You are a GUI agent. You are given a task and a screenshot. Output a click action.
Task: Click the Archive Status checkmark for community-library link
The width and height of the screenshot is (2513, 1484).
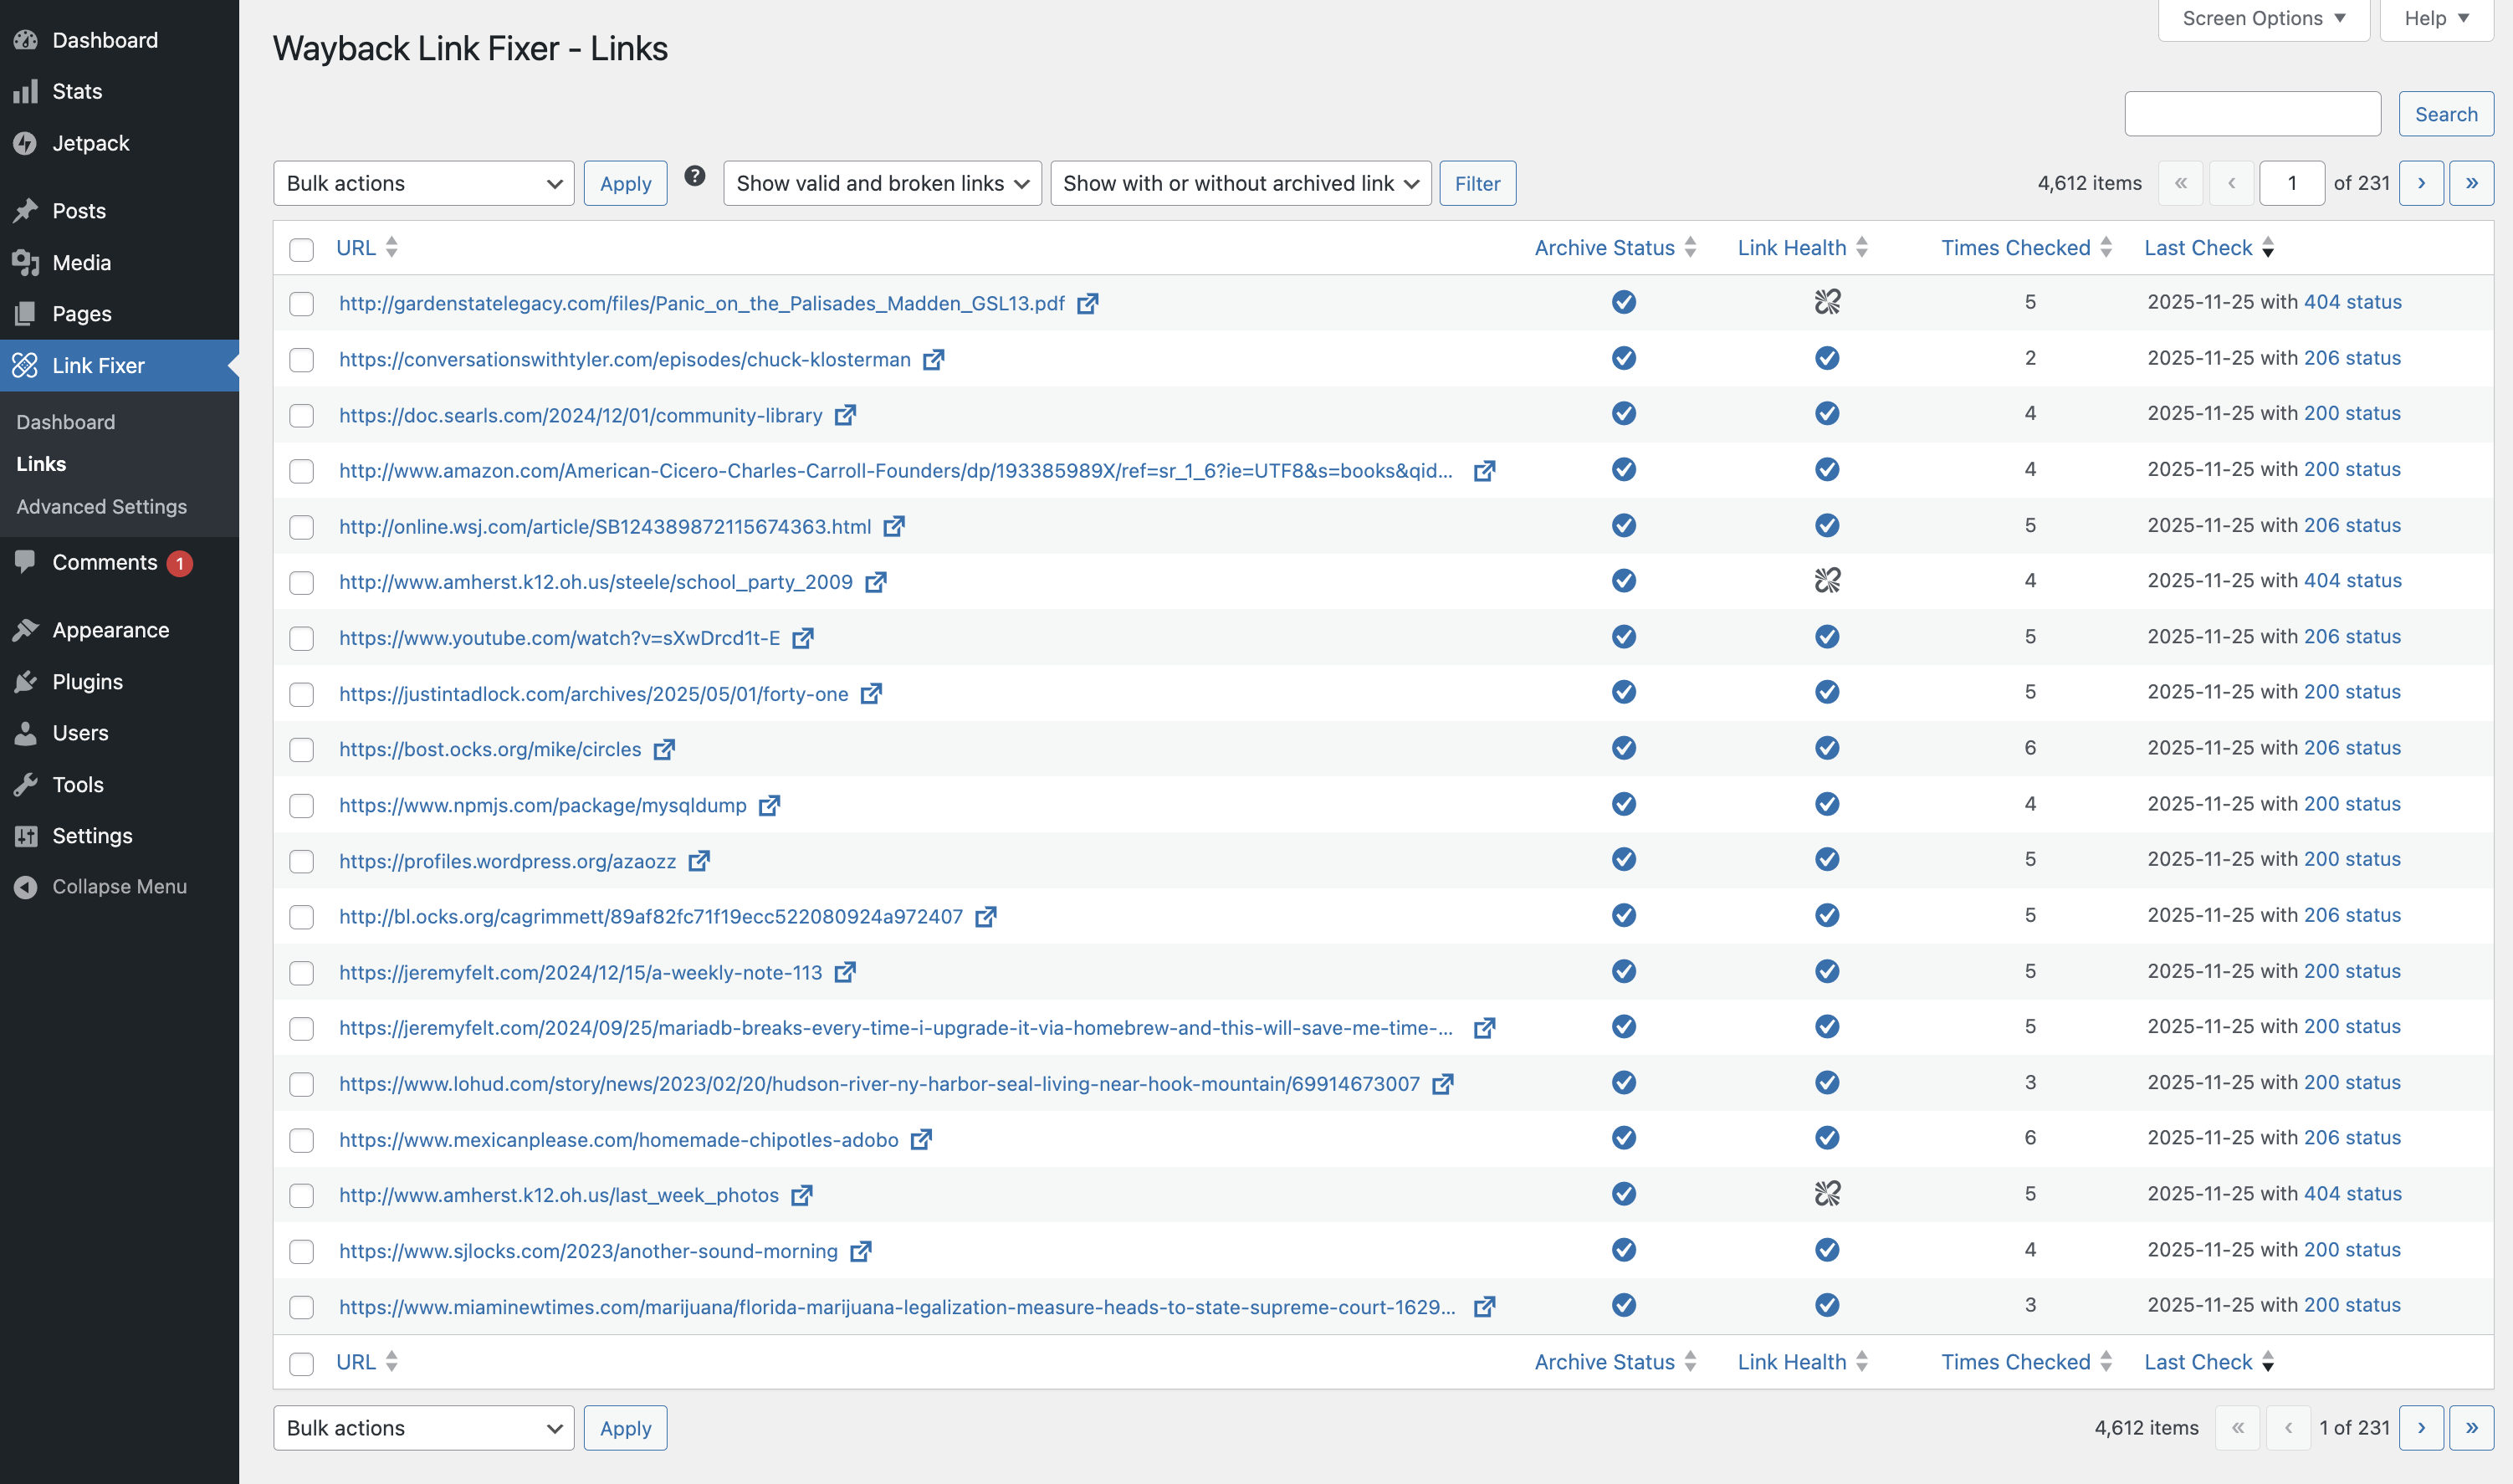1623,413
